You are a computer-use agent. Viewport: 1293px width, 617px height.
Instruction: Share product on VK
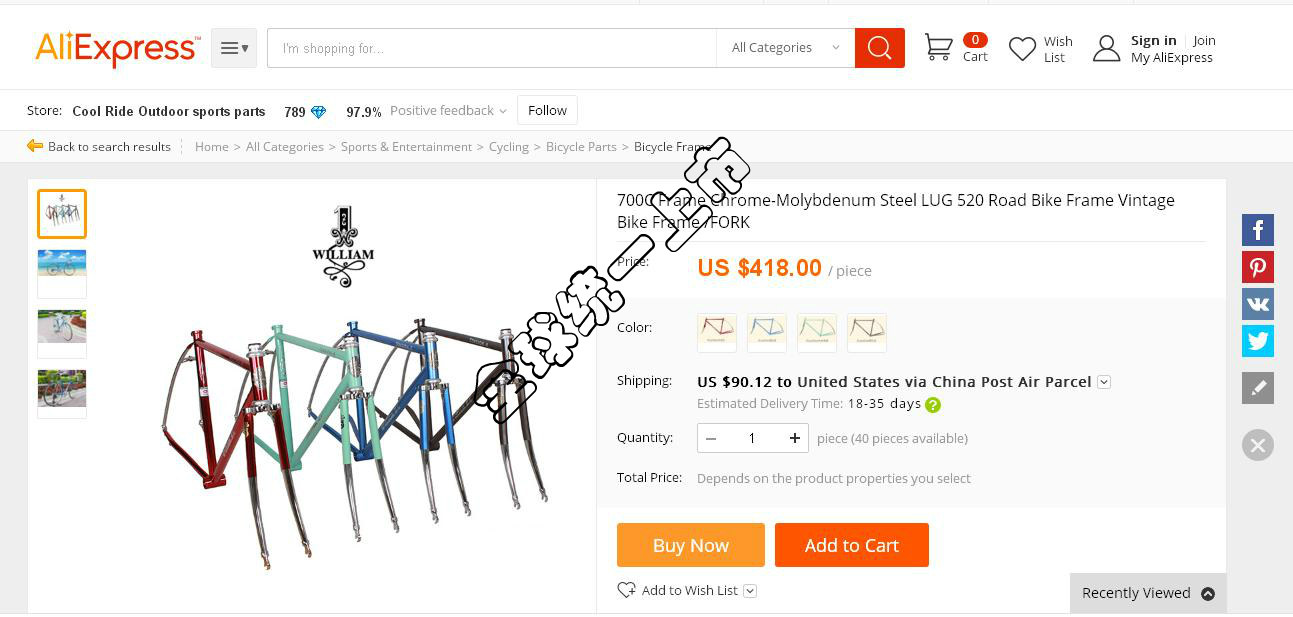pos(1258,304)
